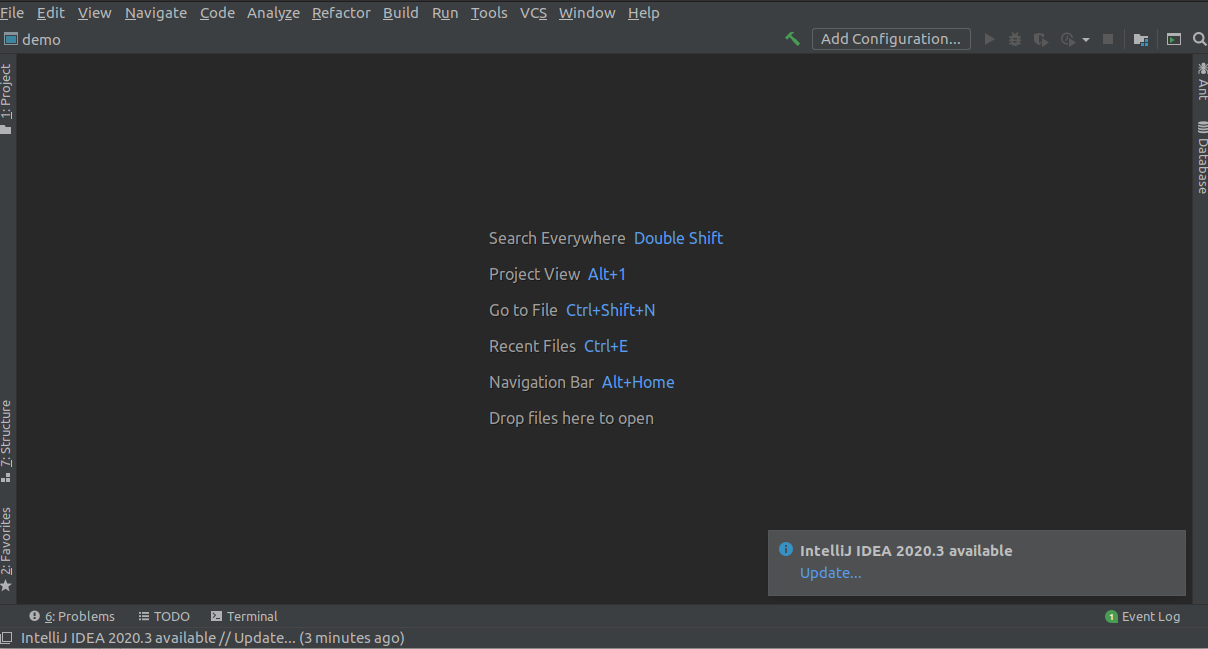Expand the Profiler dropdown arrow in toolbar
The width and height of the screenshot is (1208, 649).
[x=1085, y=40]
